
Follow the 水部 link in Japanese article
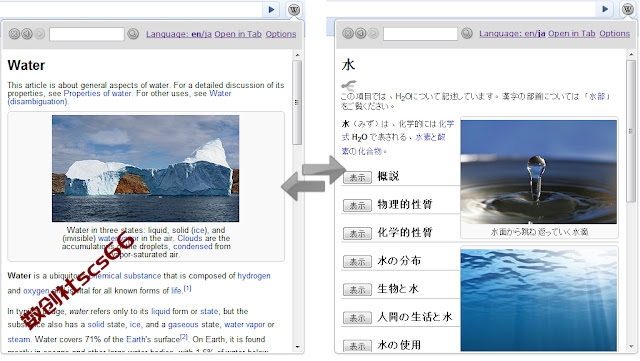[x=596, y=96]
